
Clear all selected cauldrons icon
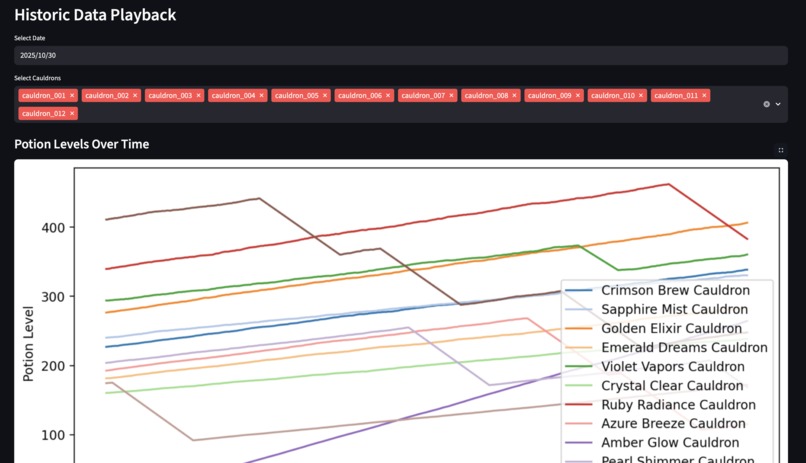click(766, 104)
